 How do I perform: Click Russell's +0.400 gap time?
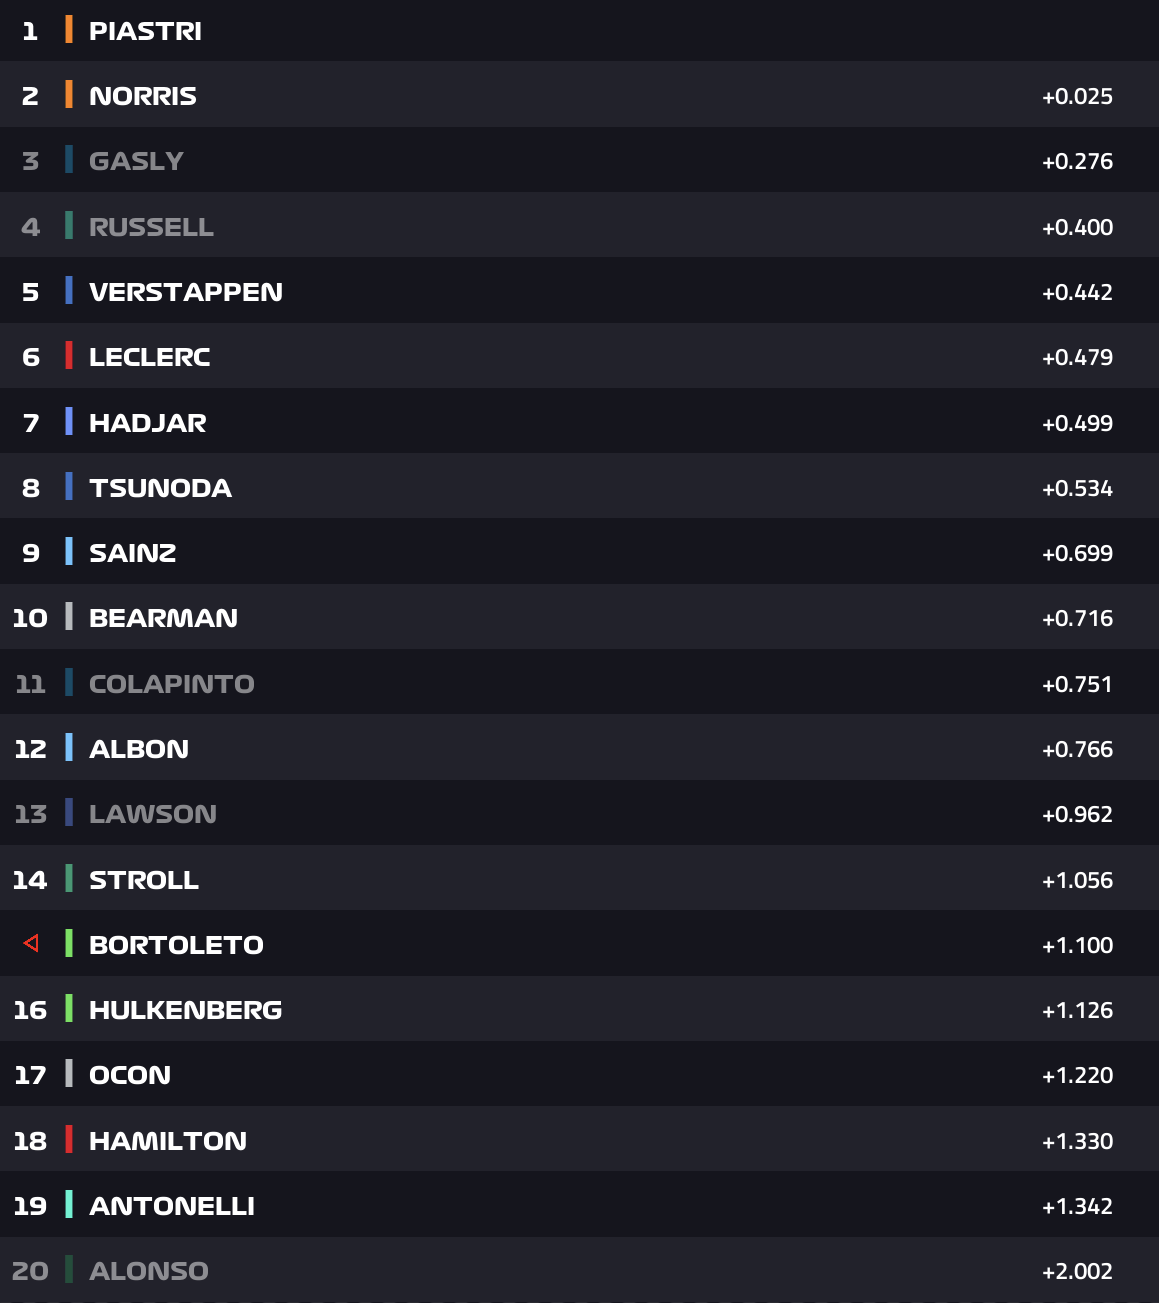click(x=1077, y=227)
